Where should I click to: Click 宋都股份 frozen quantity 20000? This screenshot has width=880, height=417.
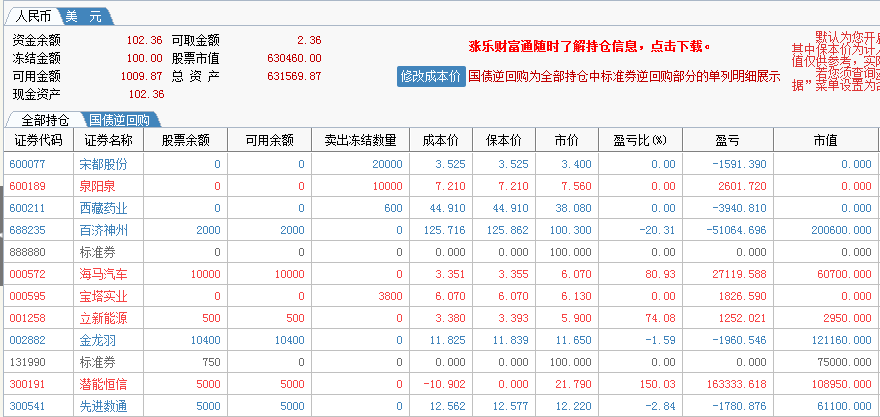pyautogui.click(x=387, y=164)
